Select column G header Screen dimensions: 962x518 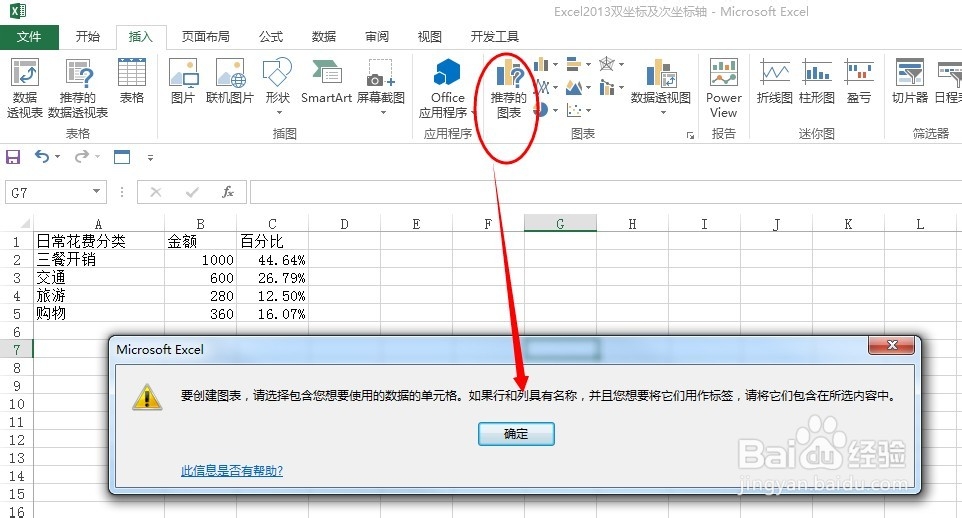click(560, 223)
